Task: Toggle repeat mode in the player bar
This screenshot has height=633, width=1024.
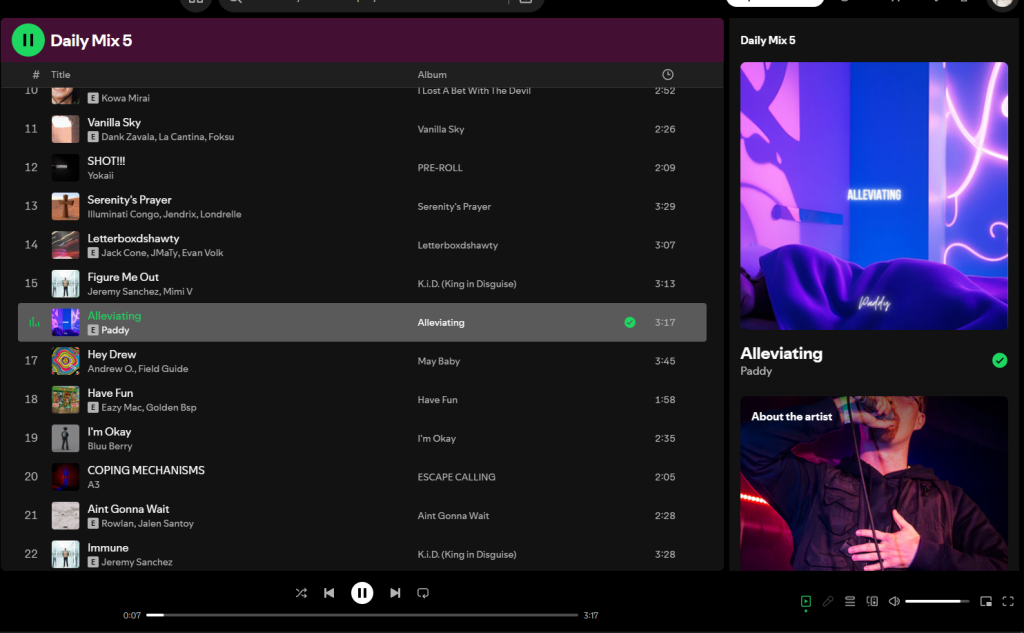Action: (x=423, y=593)
